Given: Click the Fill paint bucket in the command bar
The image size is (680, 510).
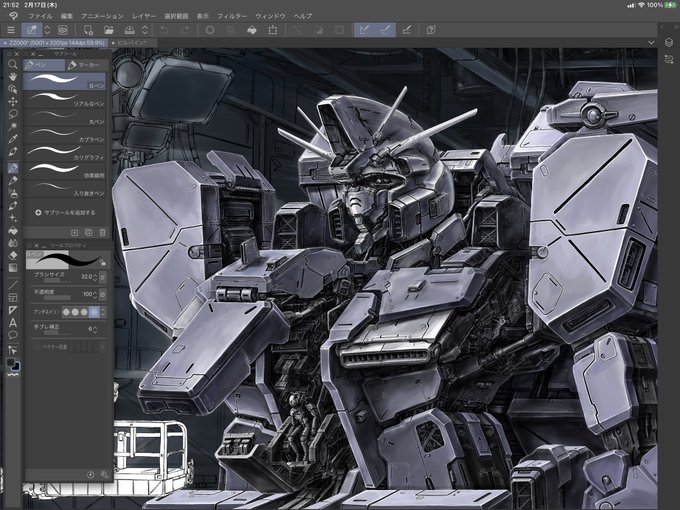Looking at the screenshot, I should [x=252, y=30].
